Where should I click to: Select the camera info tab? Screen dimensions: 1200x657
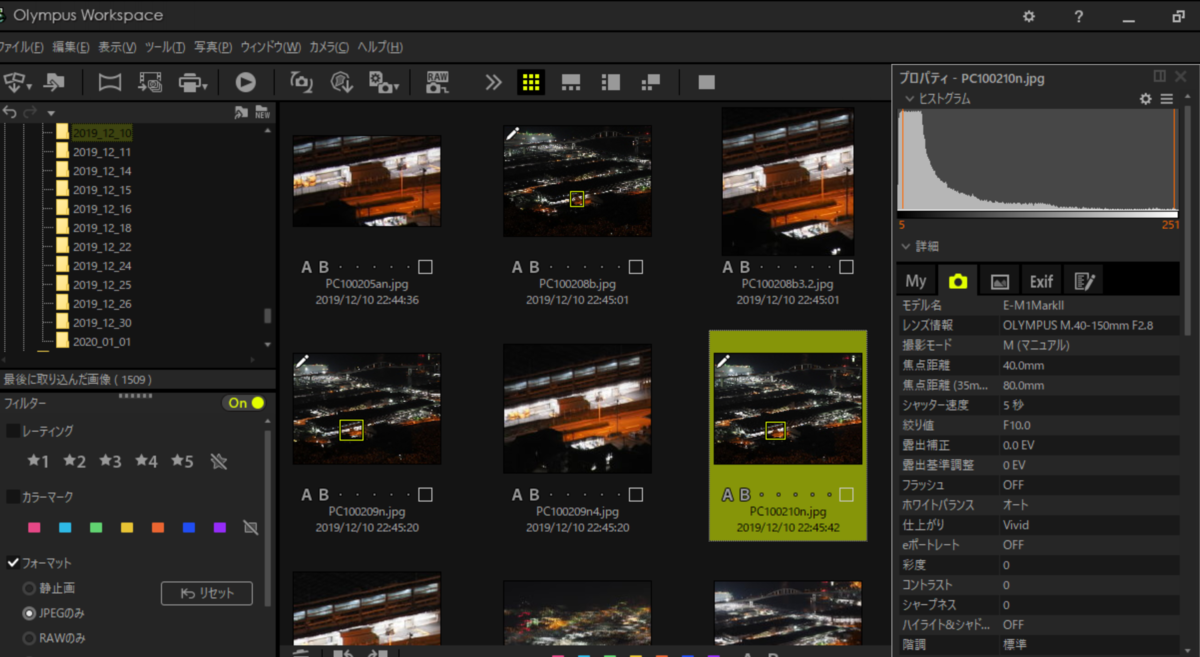point(958,281)
